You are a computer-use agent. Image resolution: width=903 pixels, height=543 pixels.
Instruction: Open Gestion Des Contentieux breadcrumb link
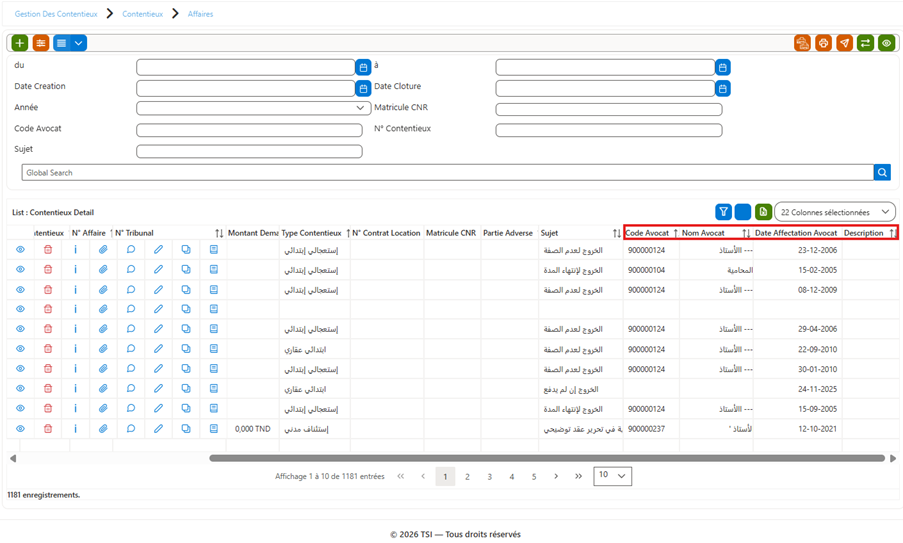(x=56, y=14)
